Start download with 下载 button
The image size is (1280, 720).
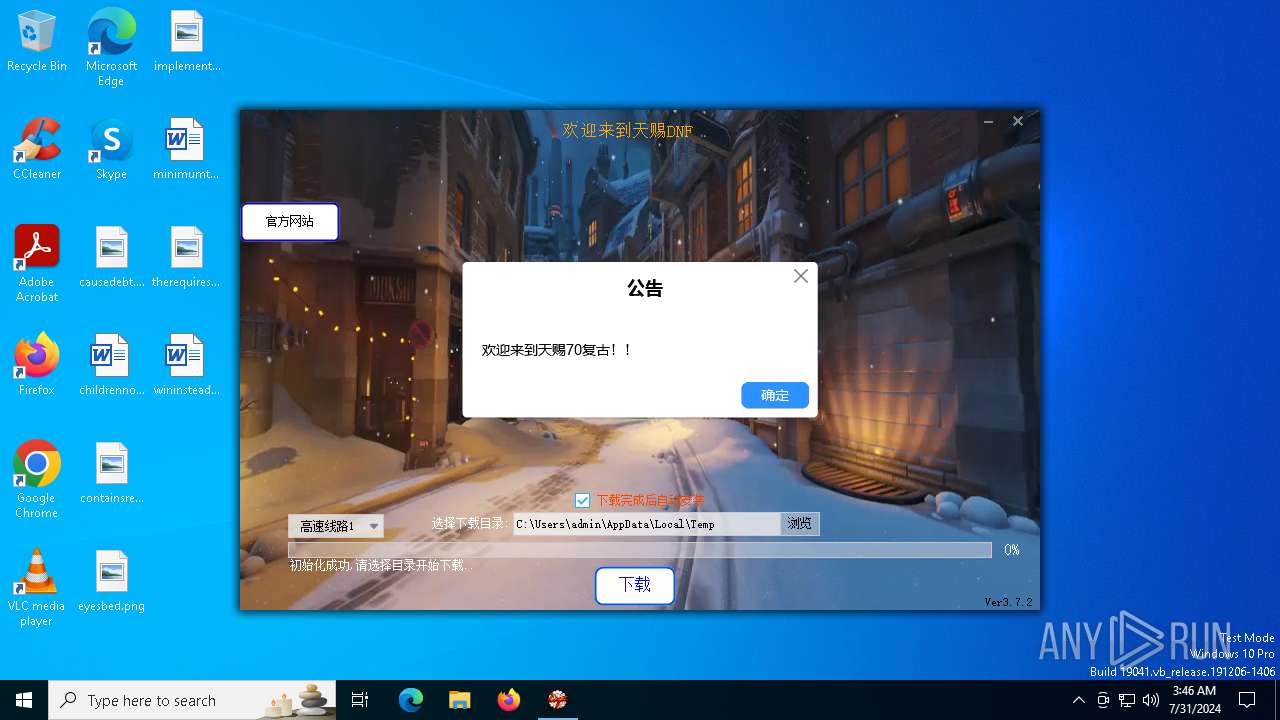(635, 585)
